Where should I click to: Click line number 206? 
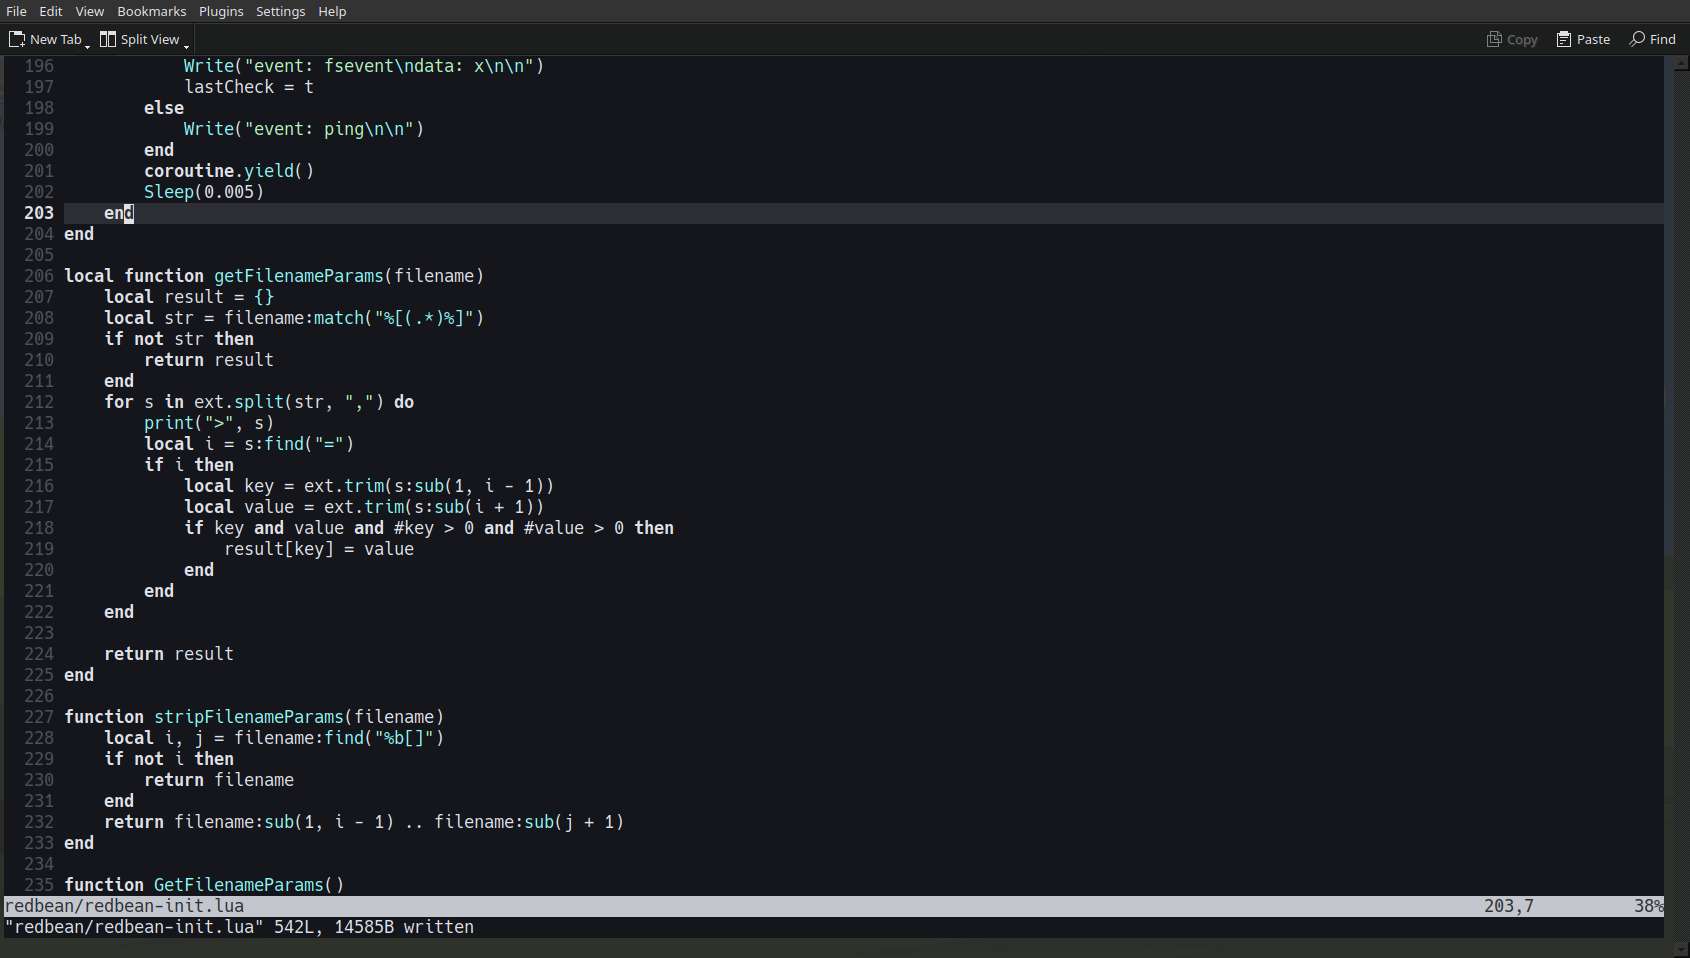(x=39, y=276)
